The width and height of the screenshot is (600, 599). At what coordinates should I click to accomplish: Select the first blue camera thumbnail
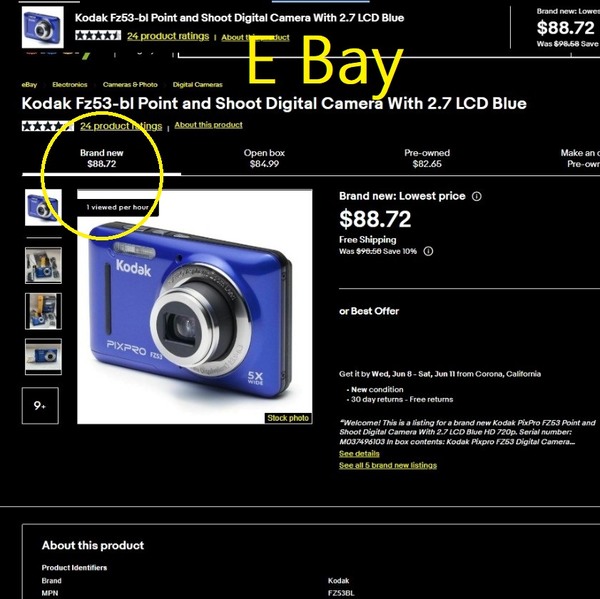click(43, 207)
